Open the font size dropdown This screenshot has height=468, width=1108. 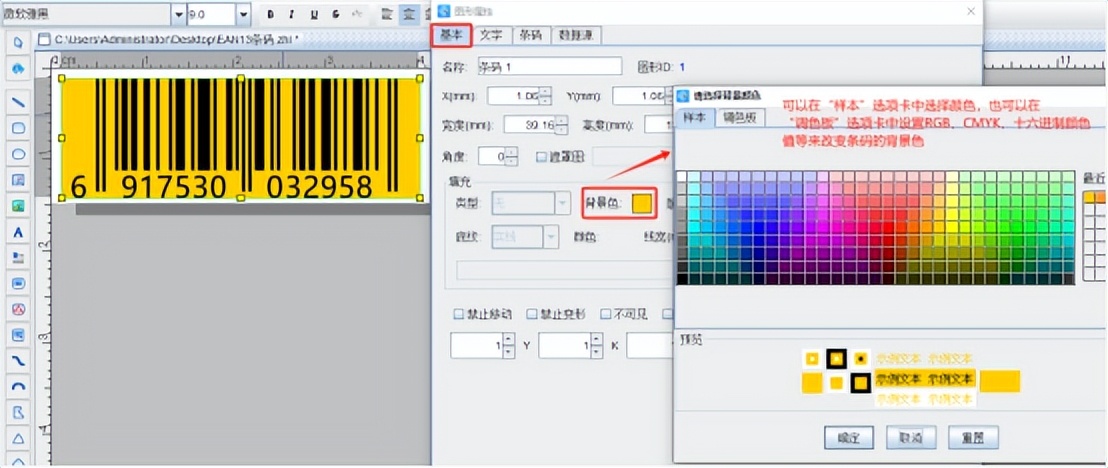click(243, 14)
